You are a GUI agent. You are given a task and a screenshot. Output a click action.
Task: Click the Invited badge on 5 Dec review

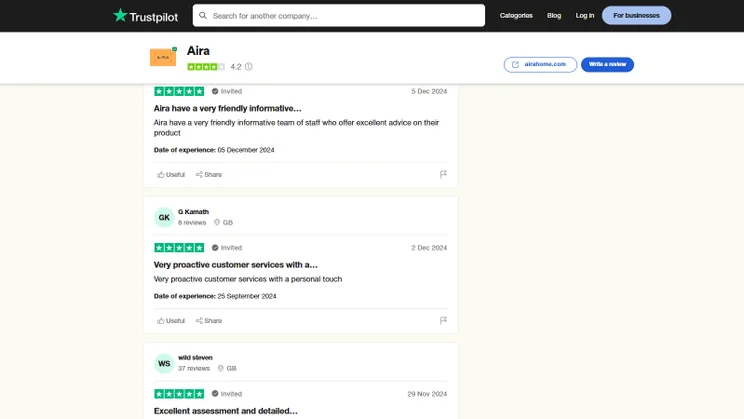click(x=227, y=91)
